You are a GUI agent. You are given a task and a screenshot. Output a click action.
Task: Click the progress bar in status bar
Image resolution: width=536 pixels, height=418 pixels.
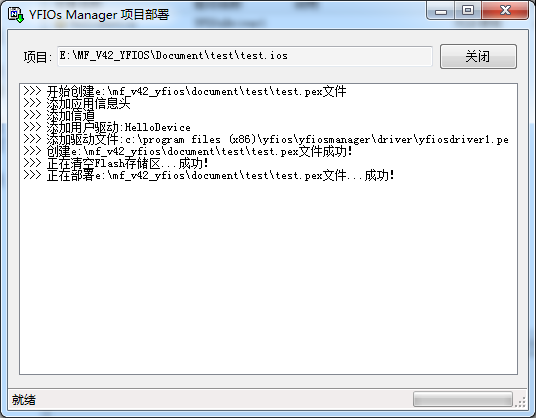pos(463,399)
